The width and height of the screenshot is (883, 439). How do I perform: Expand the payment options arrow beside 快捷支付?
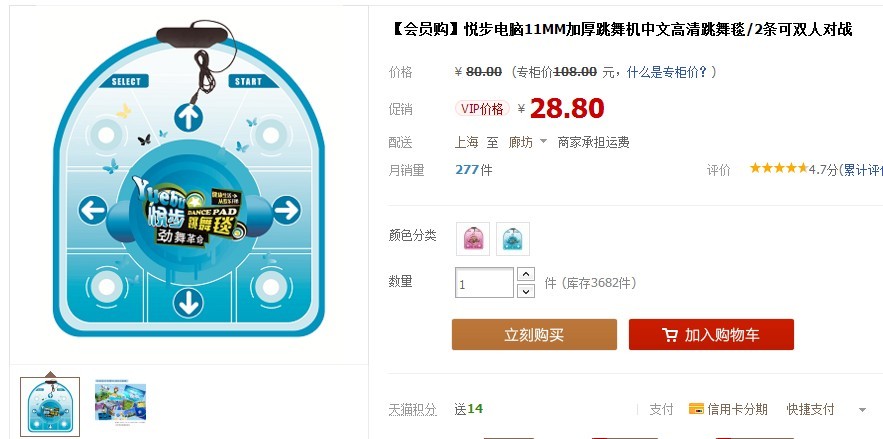(x=862, y=410)
